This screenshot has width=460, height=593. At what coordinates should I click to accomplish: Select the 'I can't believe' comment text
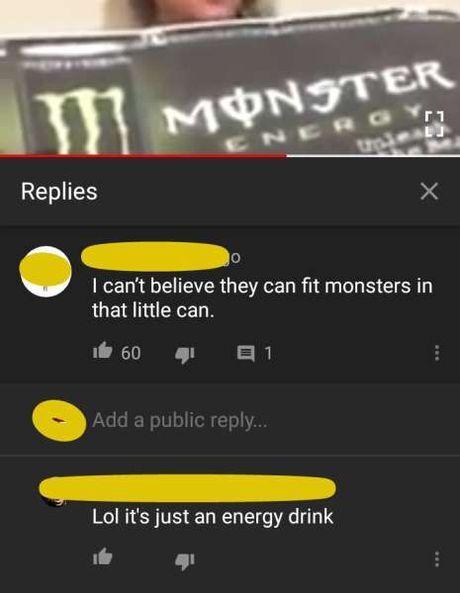point(262,298)
